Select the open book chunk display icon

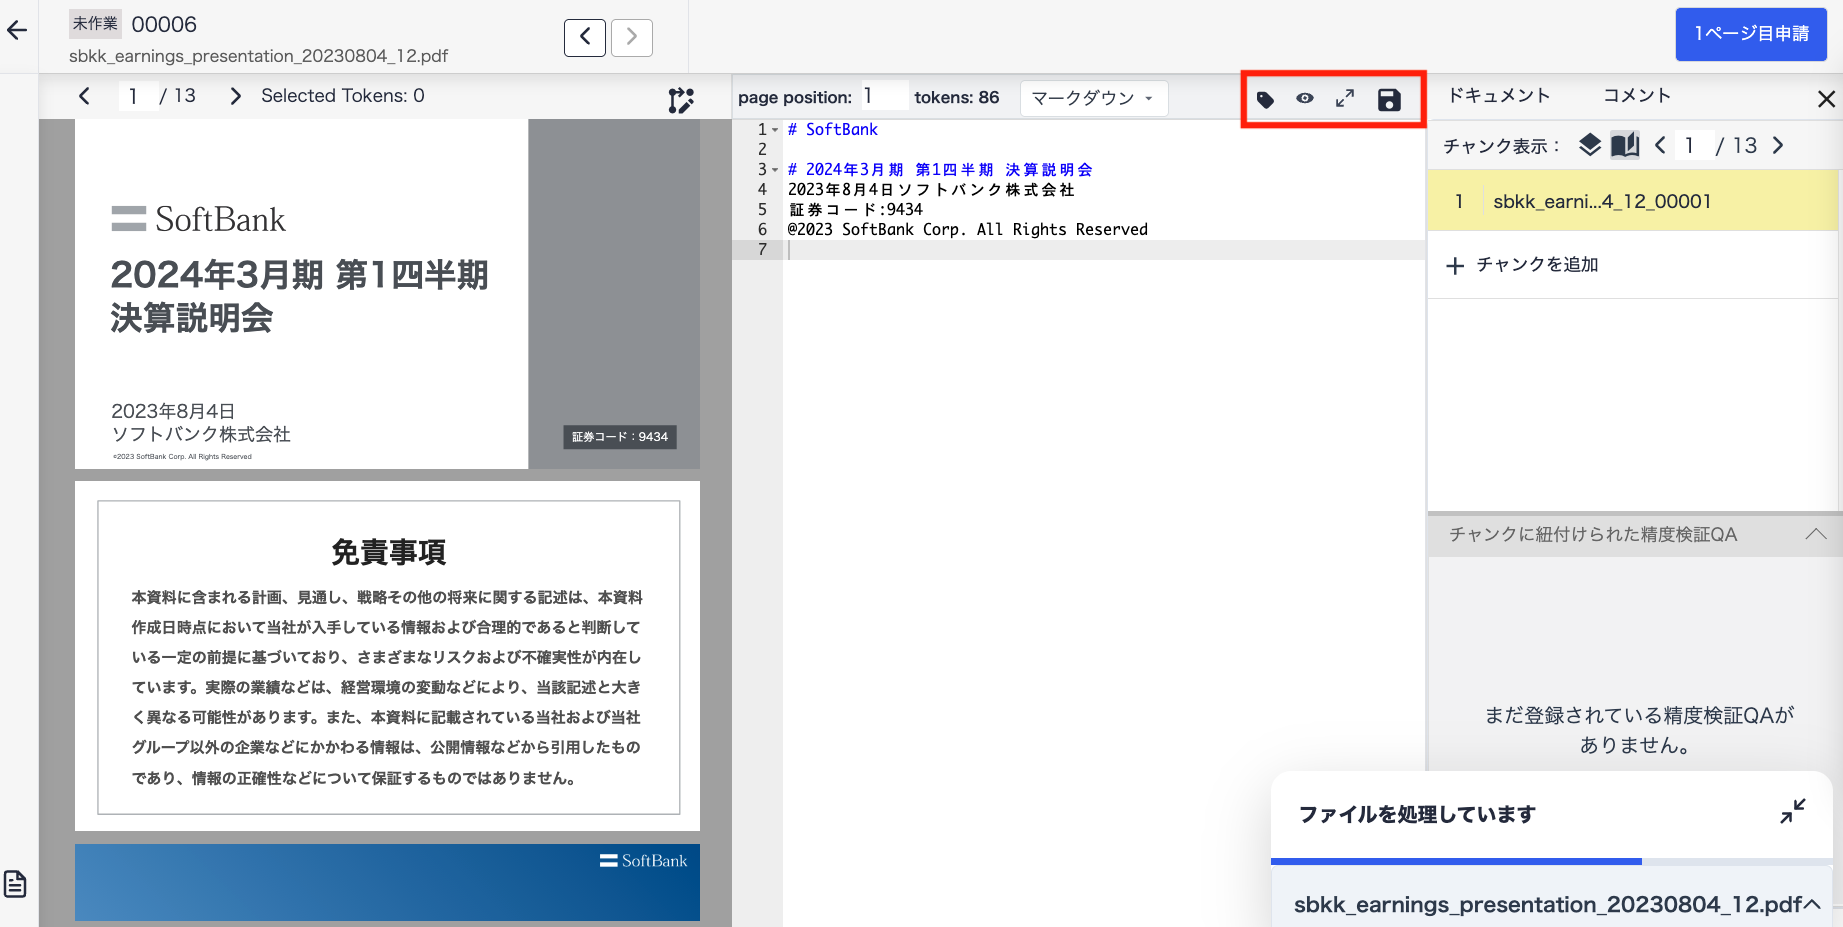(1625, 145)
